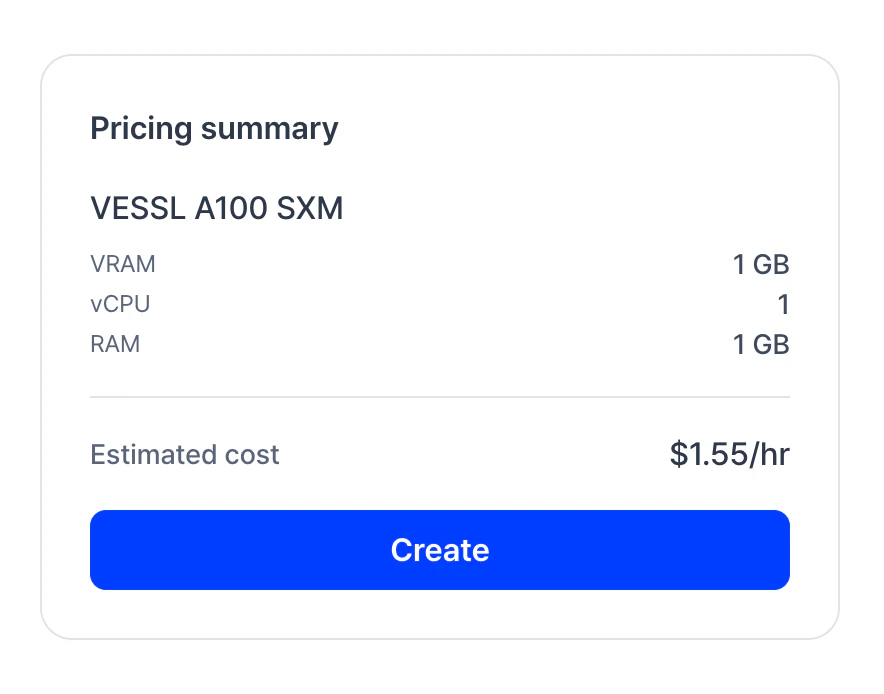884x694 pixels.
Task: Click the A100 SXM spec section
Action: (x=440, y=275)
